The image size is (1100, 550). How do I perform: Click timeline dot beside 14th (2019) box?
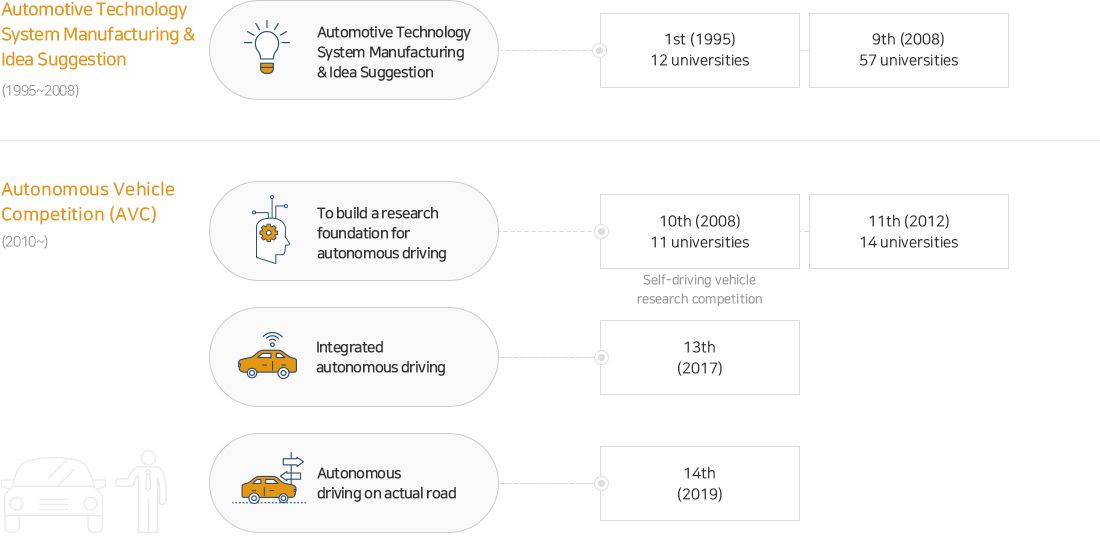(600, 483)
